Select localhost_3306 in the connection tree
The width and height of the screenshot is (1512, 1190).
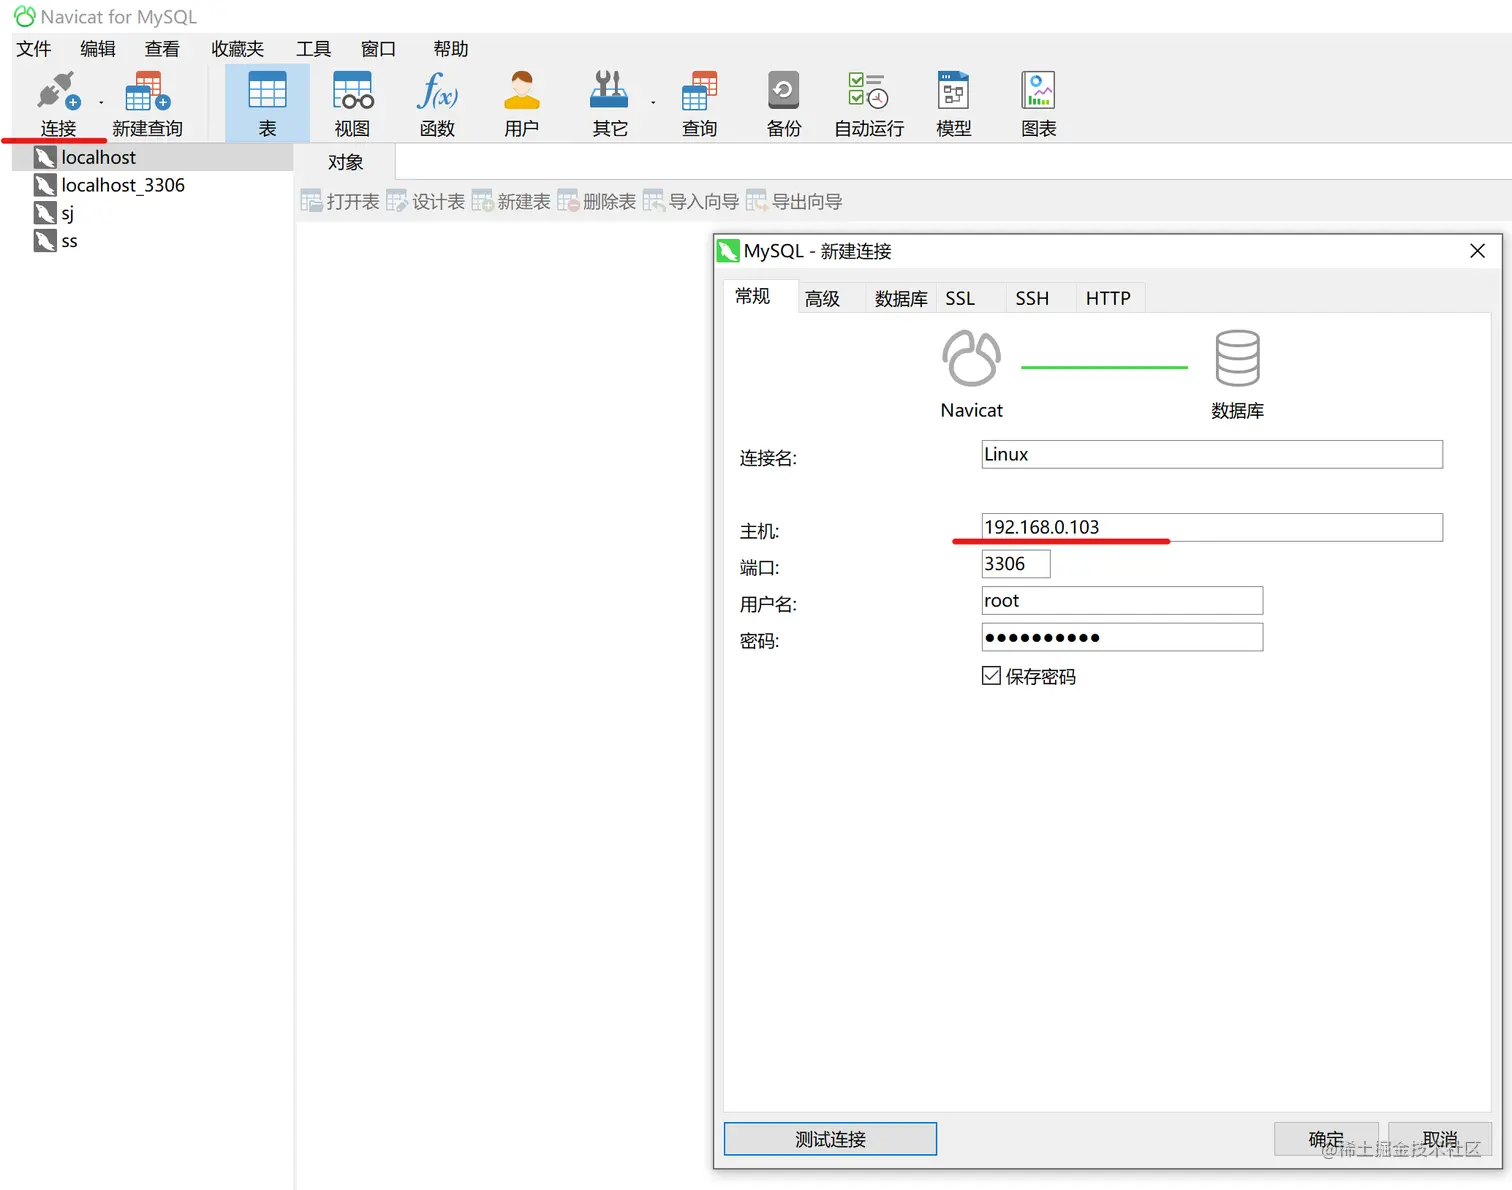pyautogui.click(x=123, y=185)
